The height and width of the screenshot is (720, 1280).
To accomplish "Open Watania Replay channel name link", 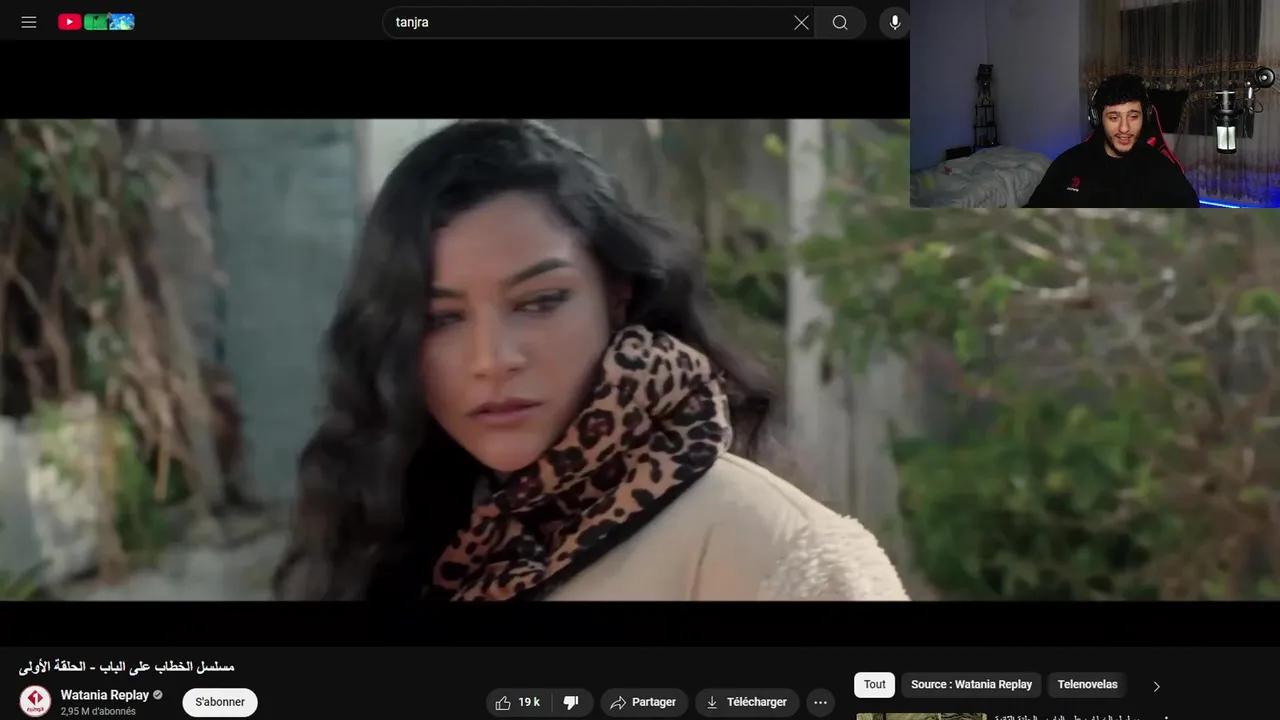I will click(104, 695).
